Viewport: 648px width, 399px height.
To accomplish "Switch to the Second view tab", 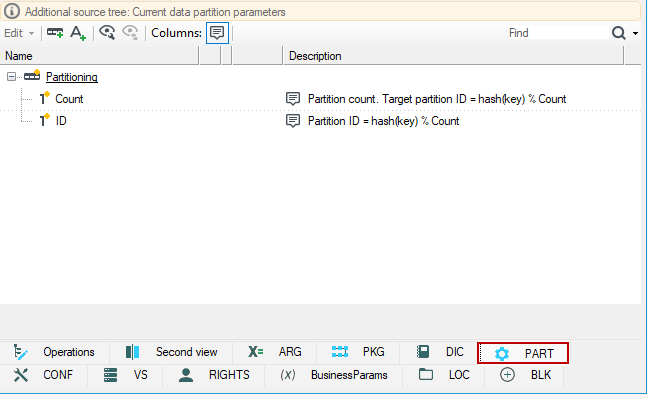I will tap(171, 352).
